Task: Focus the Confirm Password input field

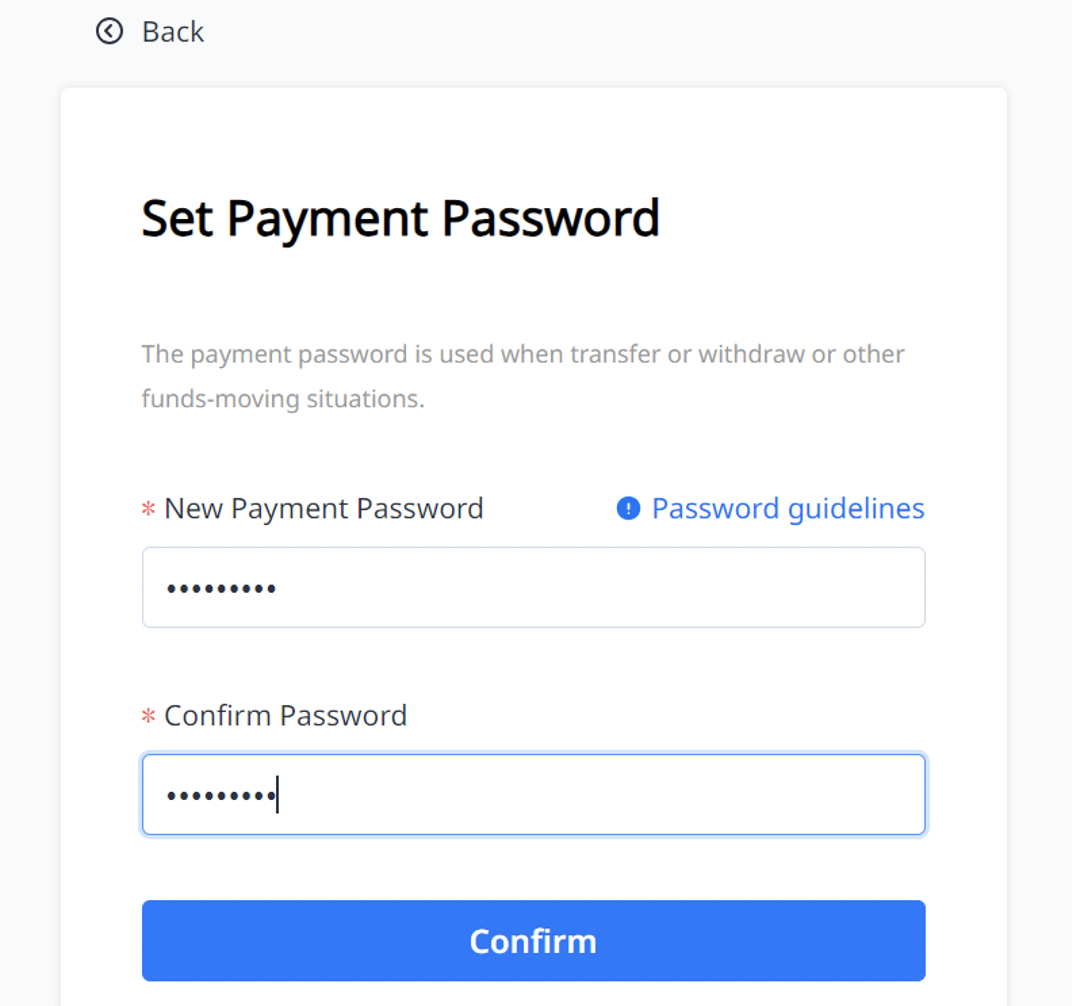Action: pyautogui.click(x=600, y=795)
